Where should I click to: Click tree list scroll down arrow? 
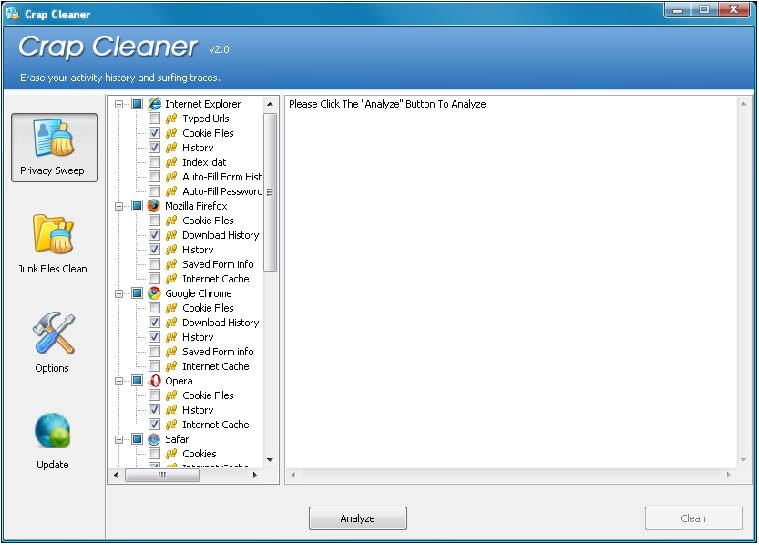pyautogui.click(x=270, y=460)
